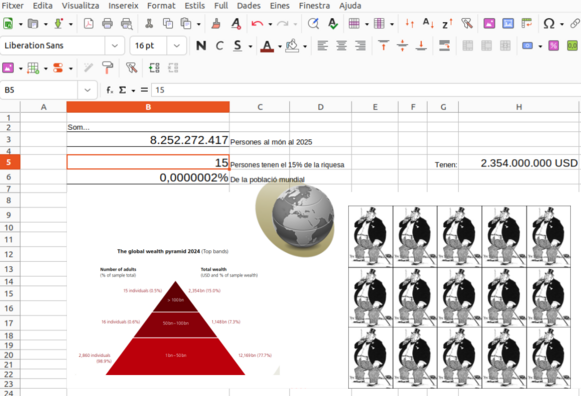
Task: Open the Insereix menu
Action: (x=123, y=6)
